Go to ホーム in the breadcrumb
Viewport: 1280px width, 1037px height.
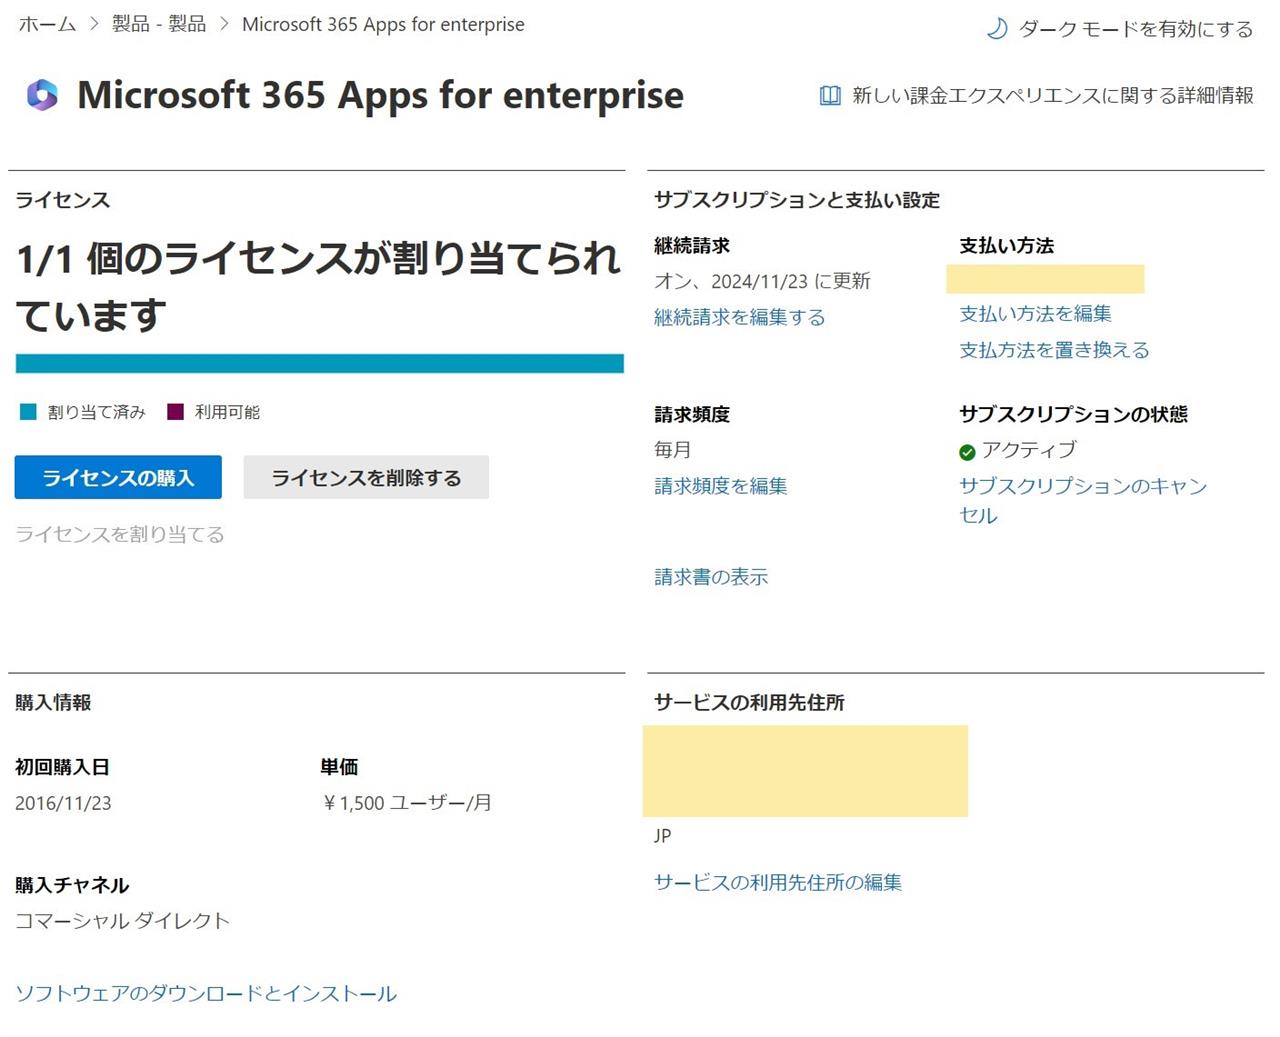[47, 24]
